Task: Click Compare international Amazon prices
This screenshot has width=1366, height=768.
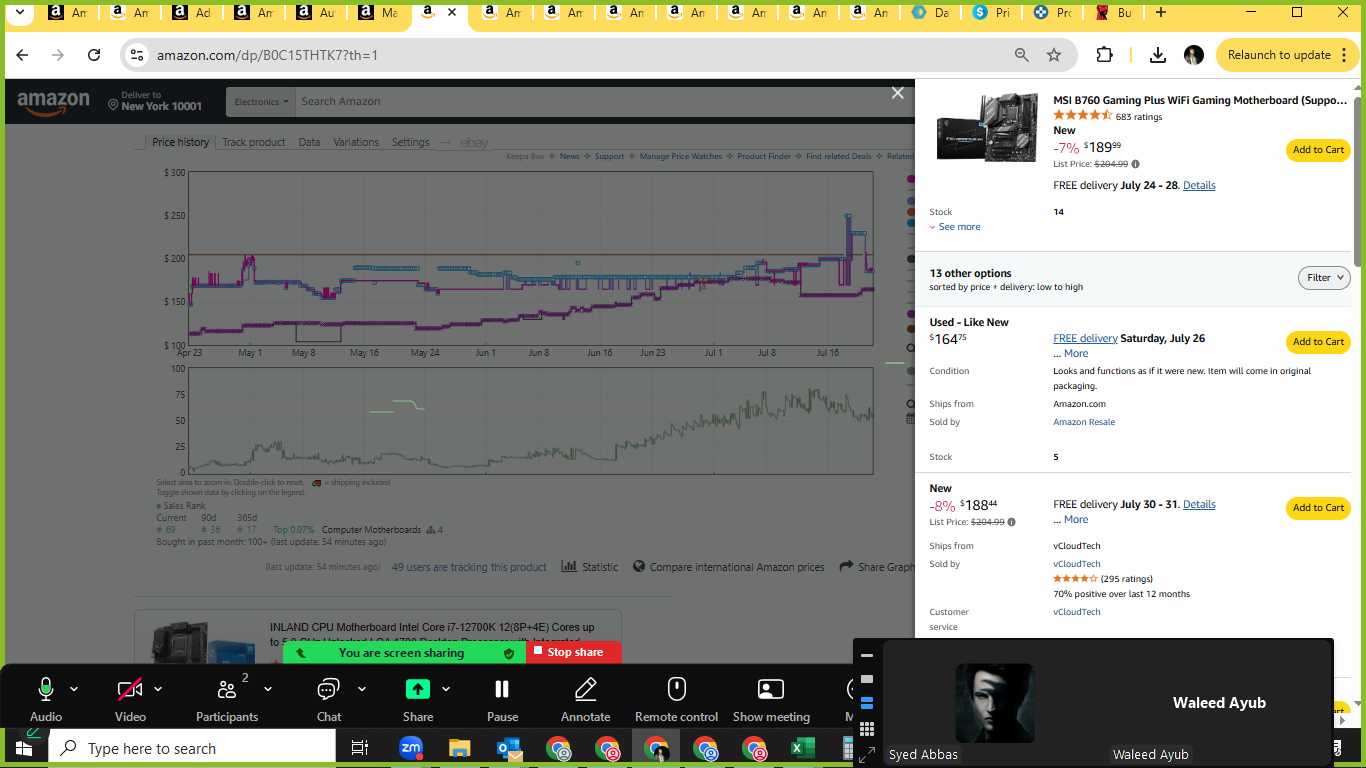Action: point(729,567)
